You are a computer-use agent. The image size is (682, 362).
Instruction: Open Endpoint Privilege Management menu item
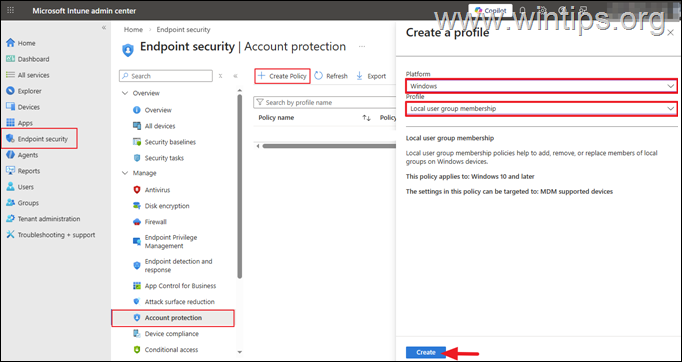(171, 241)
